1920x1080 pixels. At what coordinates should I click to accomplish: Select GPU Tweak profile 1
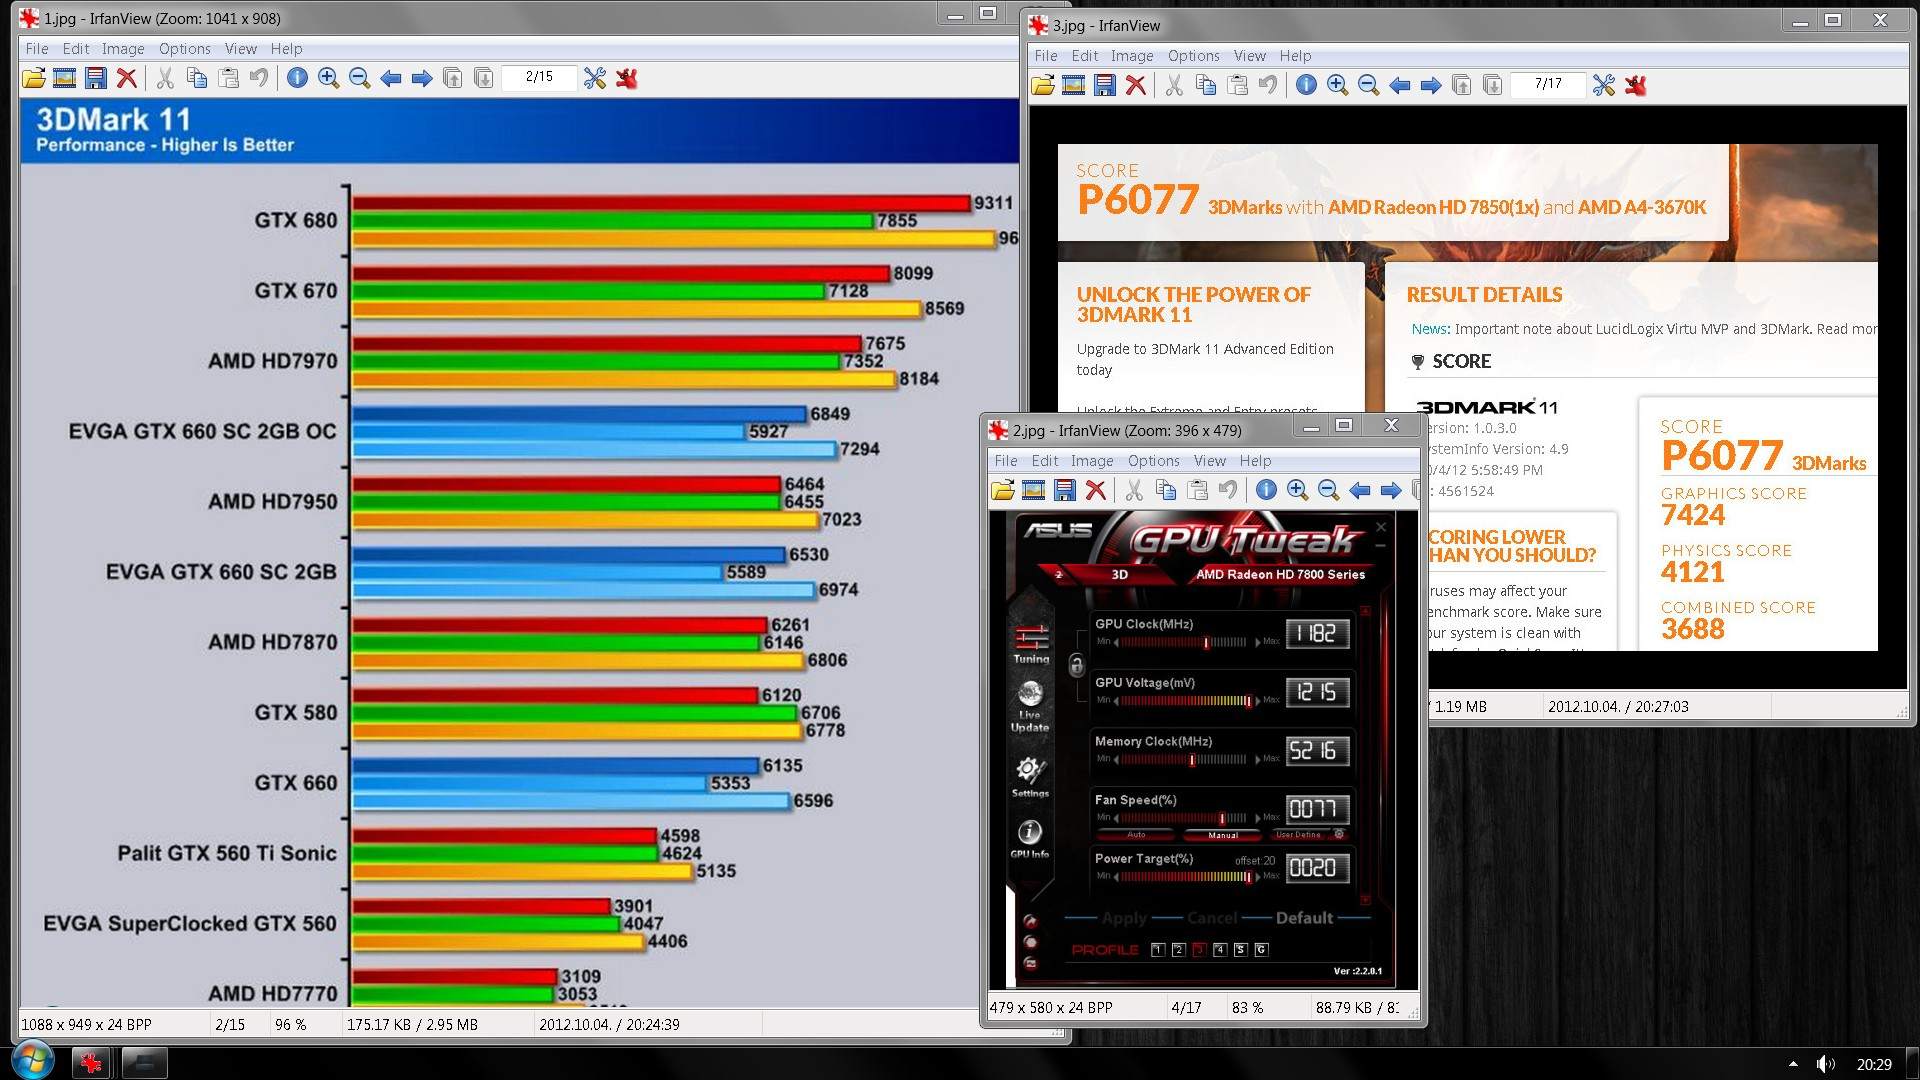point(1158,950)
